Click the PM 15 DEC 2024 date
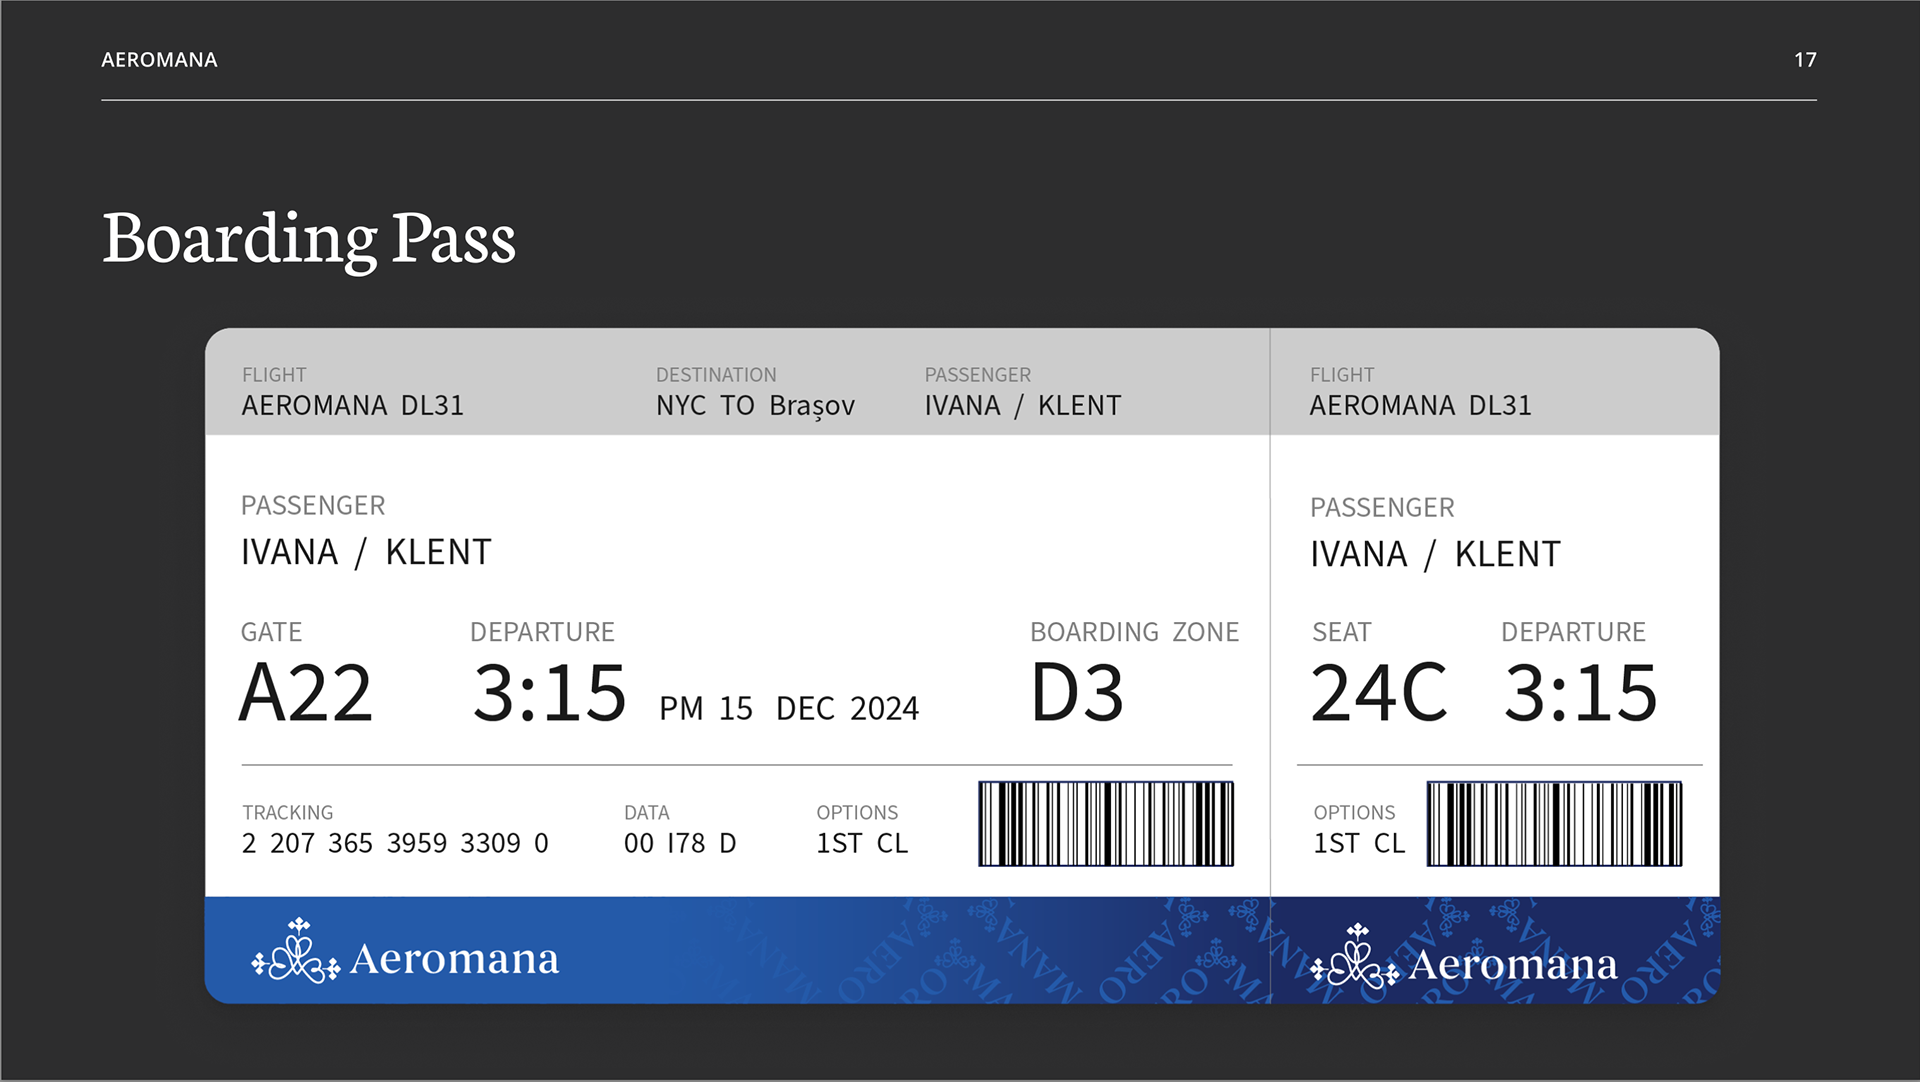The height and width of the screenshot is (1082, 1920). 789,709
